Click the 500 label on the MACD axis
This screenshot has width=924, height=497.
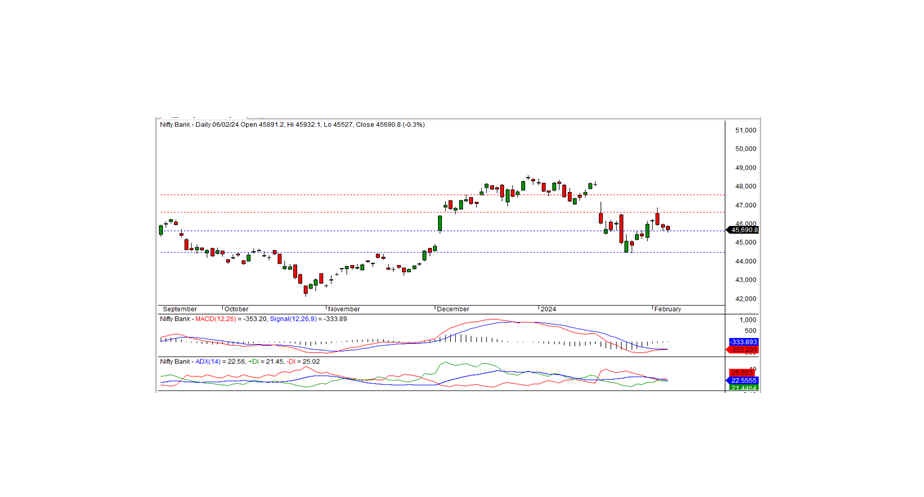(x=750, y=331)
